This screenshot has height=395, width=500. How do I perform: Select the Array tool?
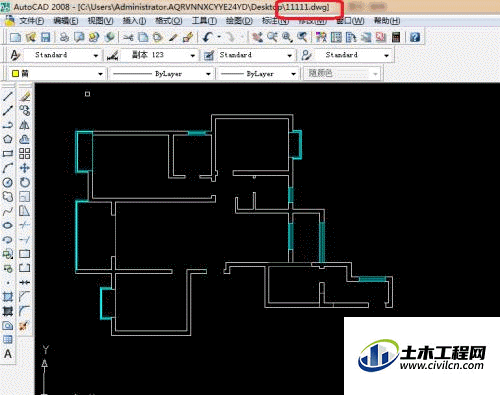tap(24, 154)
